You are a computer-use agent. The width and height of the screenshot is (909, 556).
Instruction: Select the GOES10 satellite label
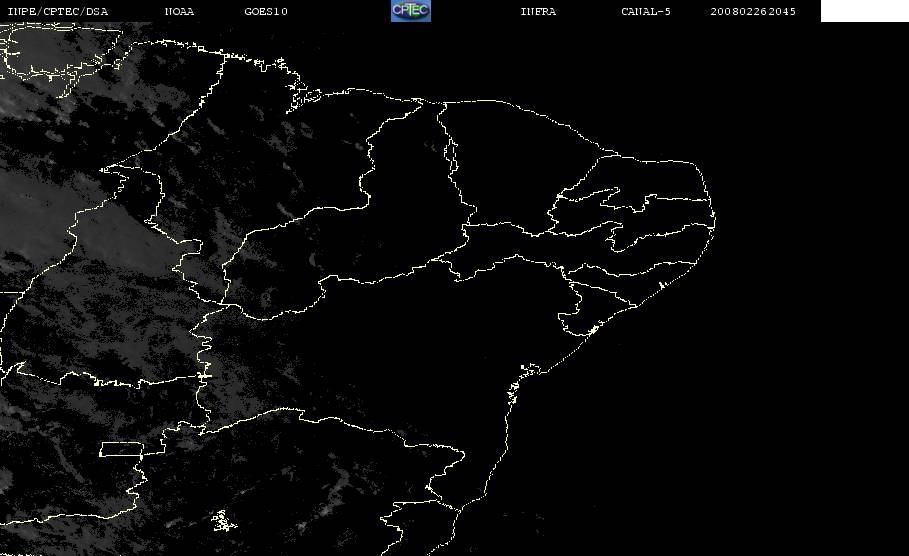(266, 11)
